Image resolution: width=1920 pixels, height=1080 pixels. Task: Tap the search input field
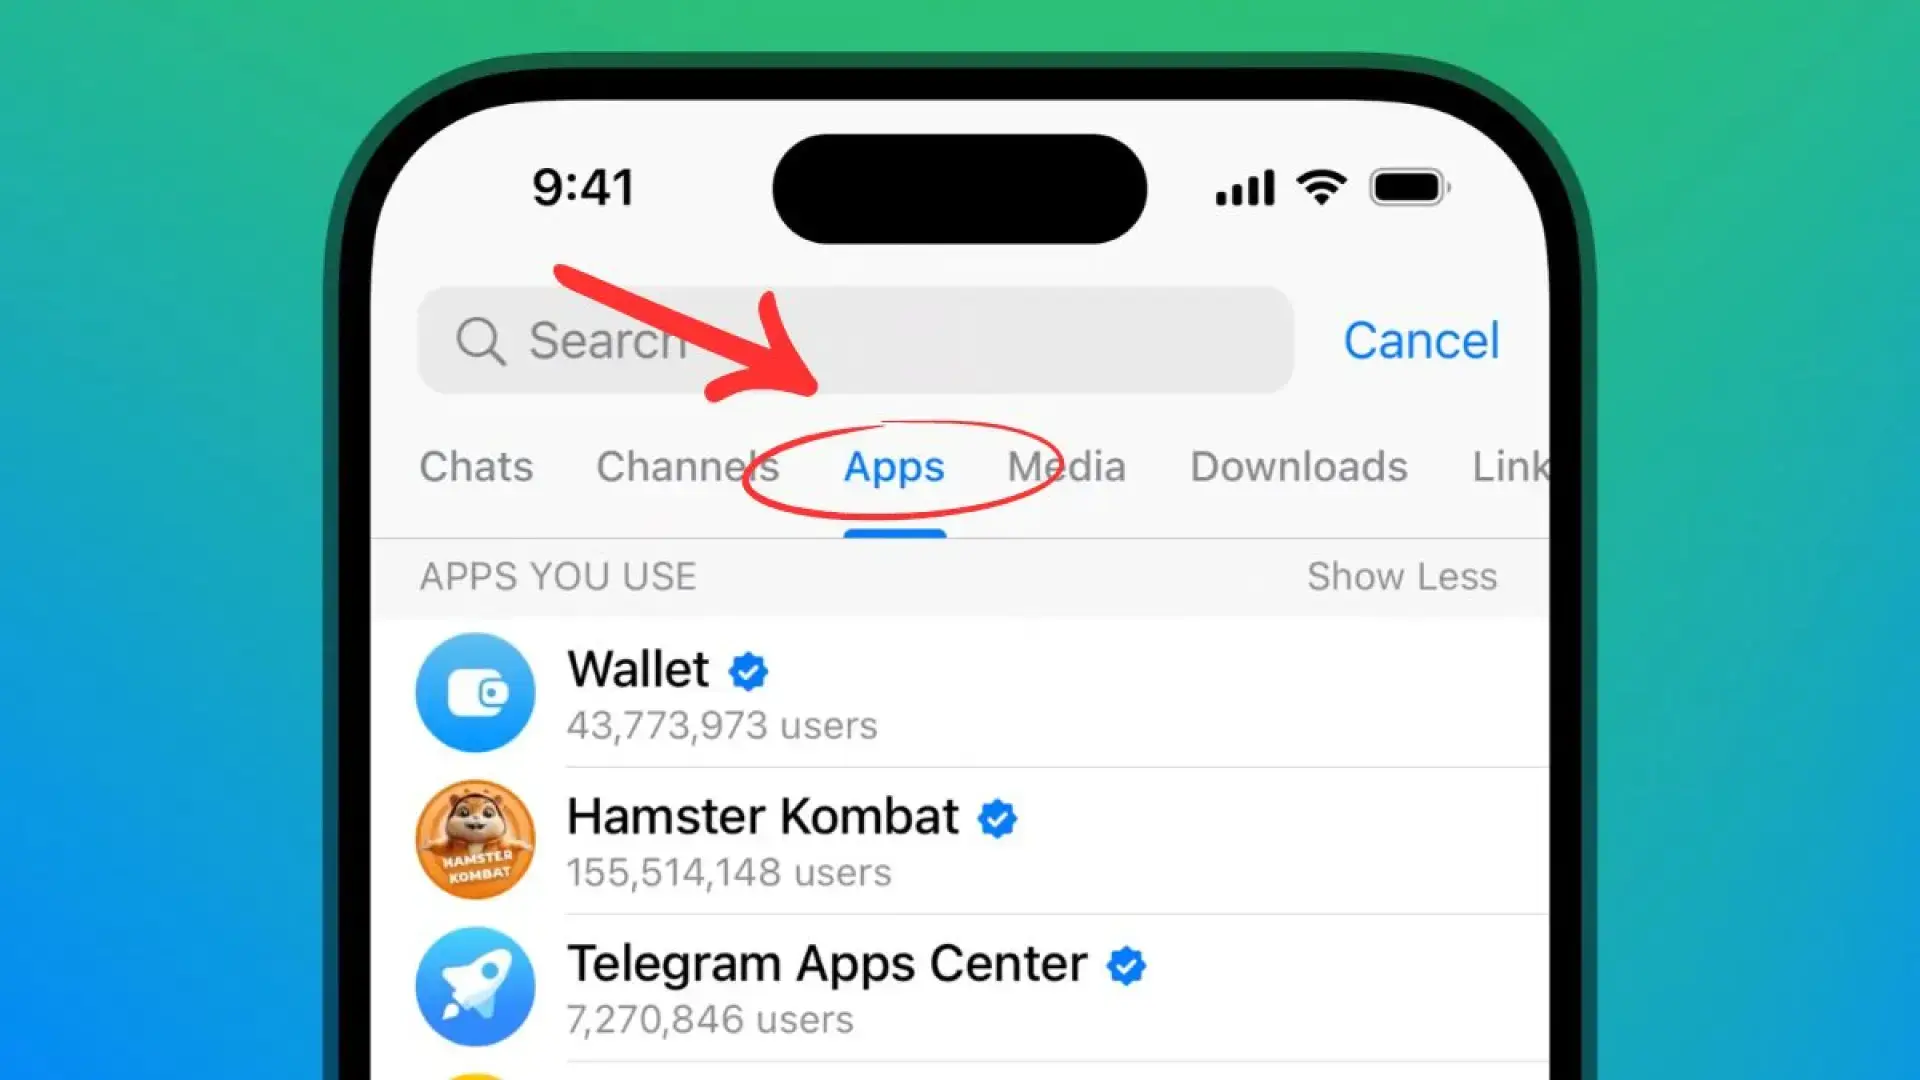point(857,340)
